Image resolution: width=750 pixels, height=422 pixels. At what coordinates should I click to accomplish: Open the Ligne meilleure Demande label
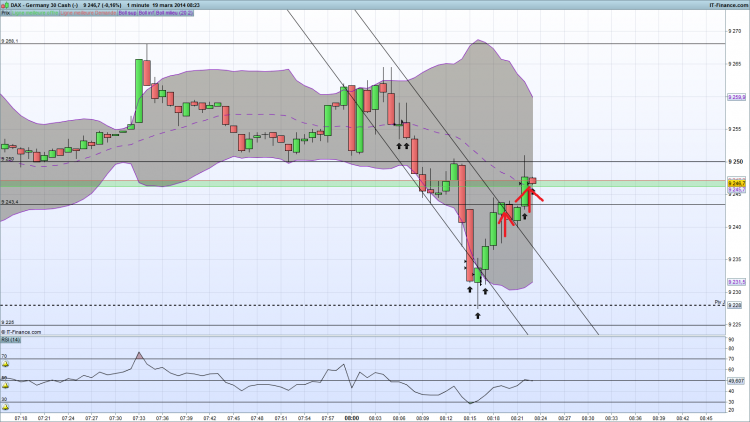88,13
